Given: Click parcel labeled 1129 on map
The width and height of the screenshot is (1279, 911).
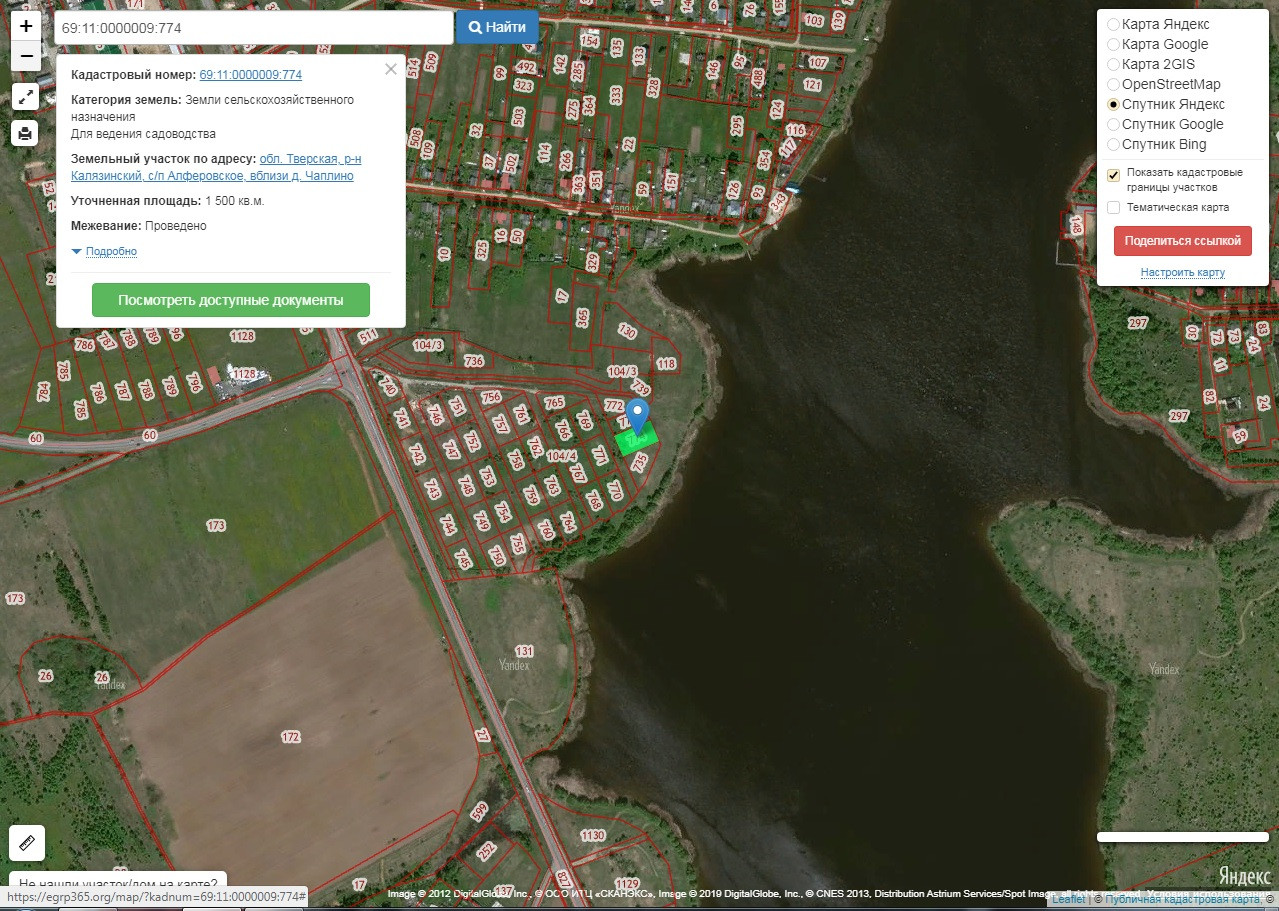Looking at the screenshot, I should [x=628, y=883].
